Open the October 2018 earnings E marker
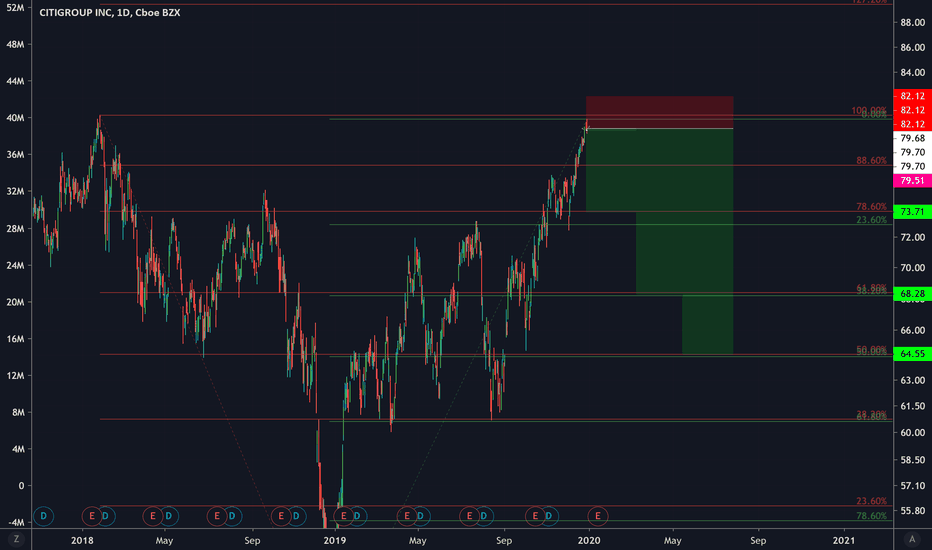This screenshot has width=932, height=550. 281,516
